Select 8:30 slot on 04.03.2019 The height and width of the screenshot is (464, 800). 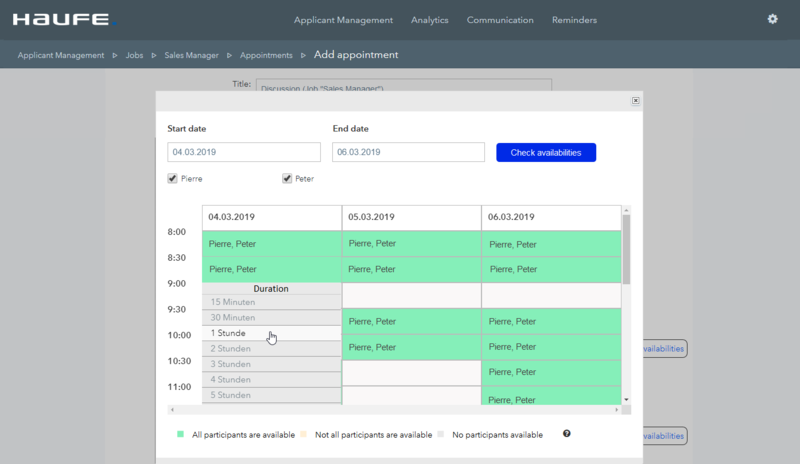click(271, 270)
